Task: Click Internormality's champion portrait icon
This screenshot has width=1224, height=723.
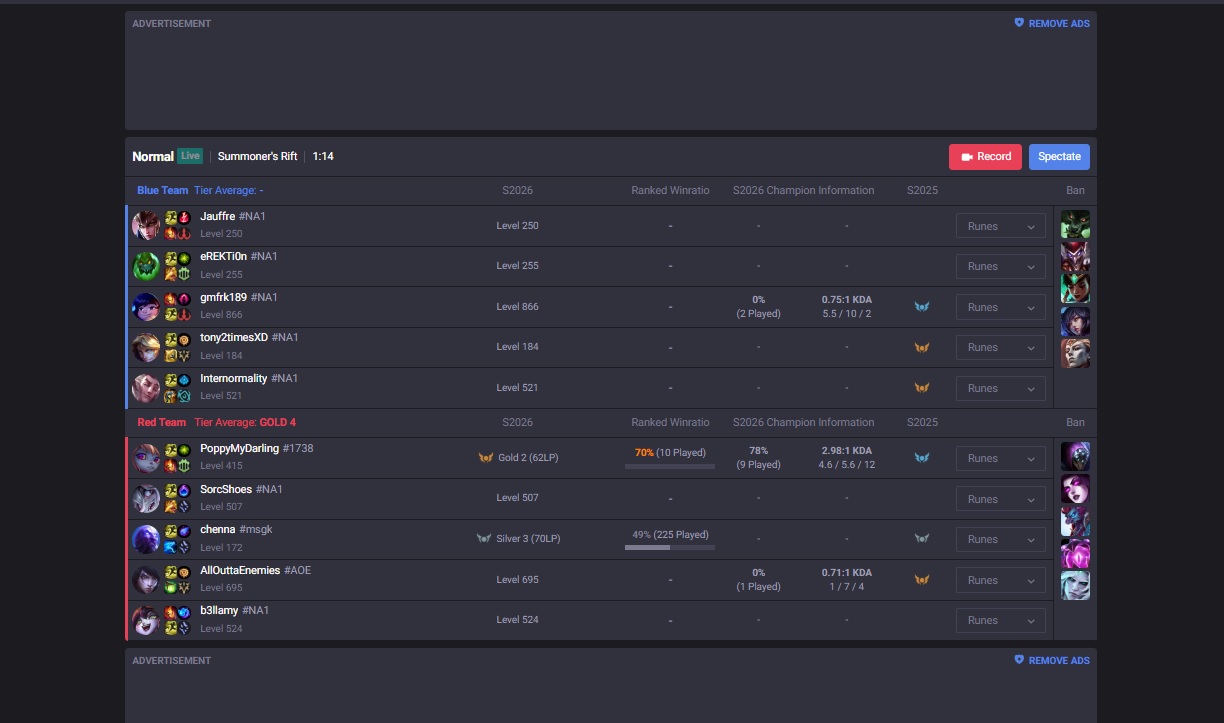Action: coord(146,387)
